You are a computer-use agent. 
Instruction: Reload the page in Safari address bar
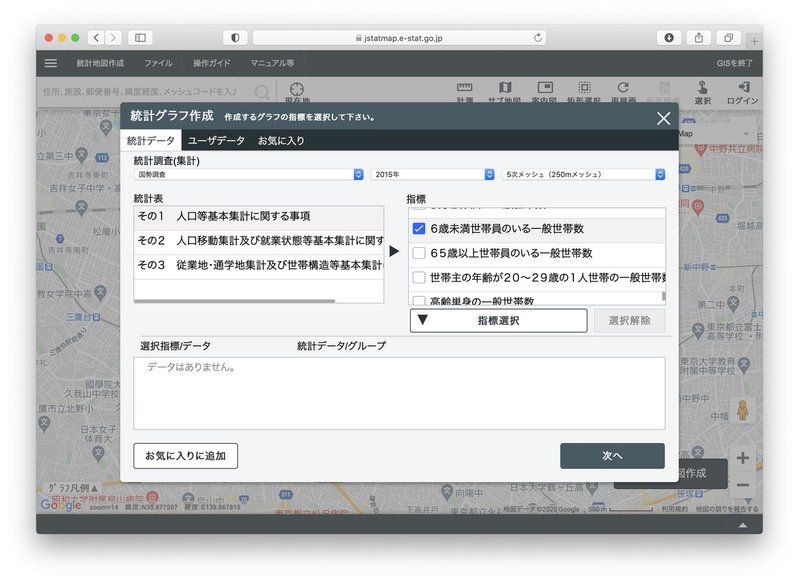[538, 38]
